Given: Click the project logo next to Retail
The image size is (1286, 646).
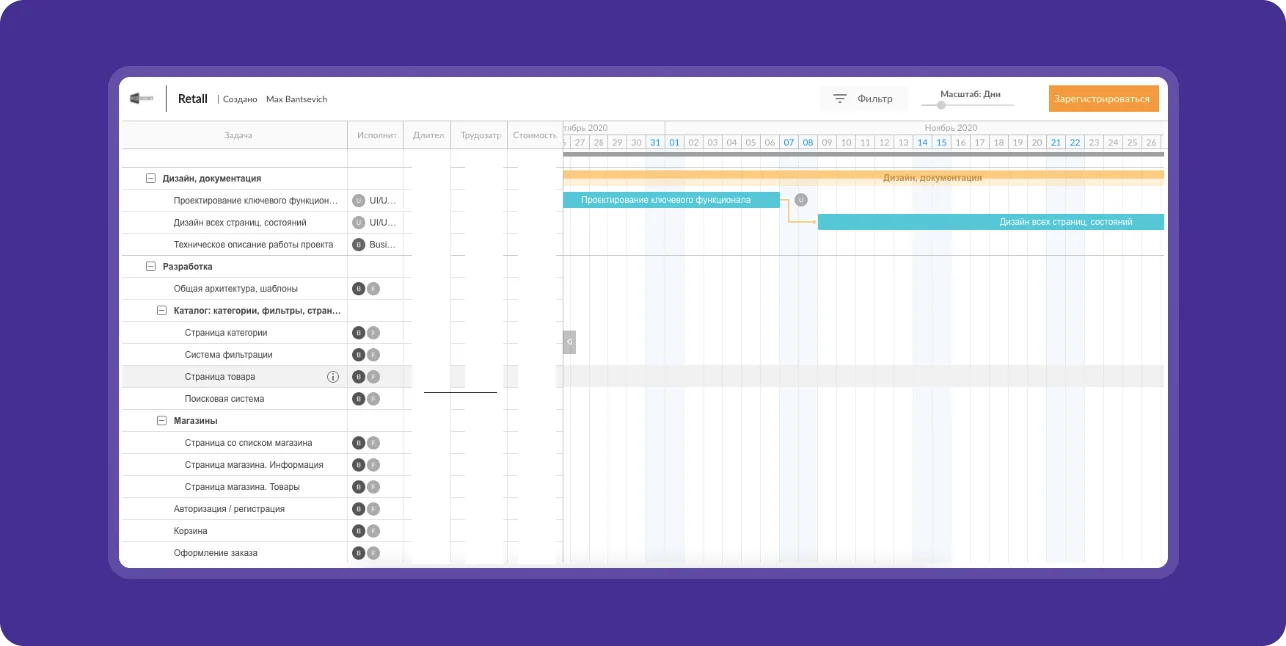Looking at the screenshot, I should (141, 99).
